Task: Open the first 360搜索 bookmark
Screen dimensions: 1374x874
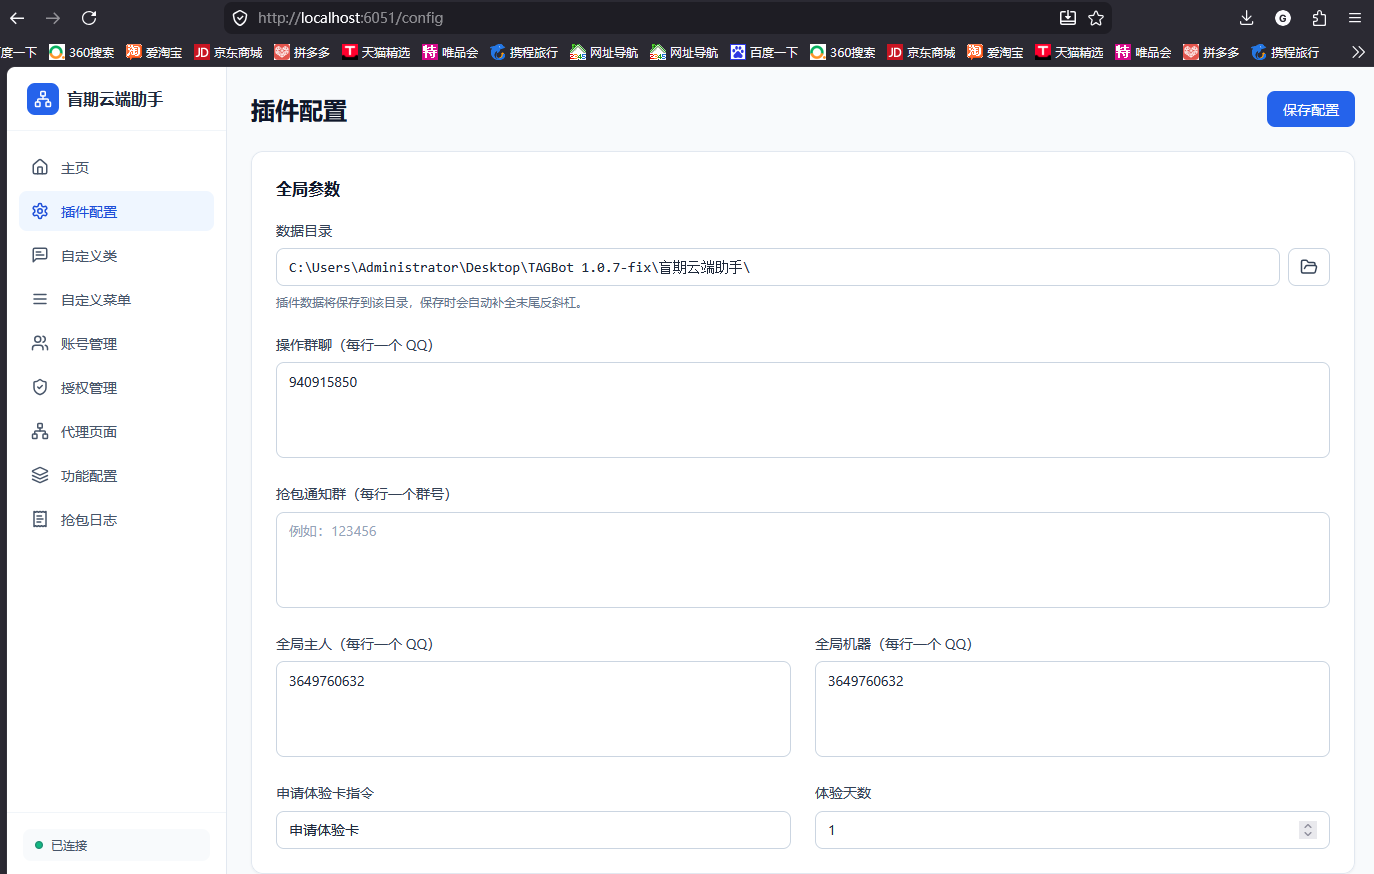Action: [82, 52]
